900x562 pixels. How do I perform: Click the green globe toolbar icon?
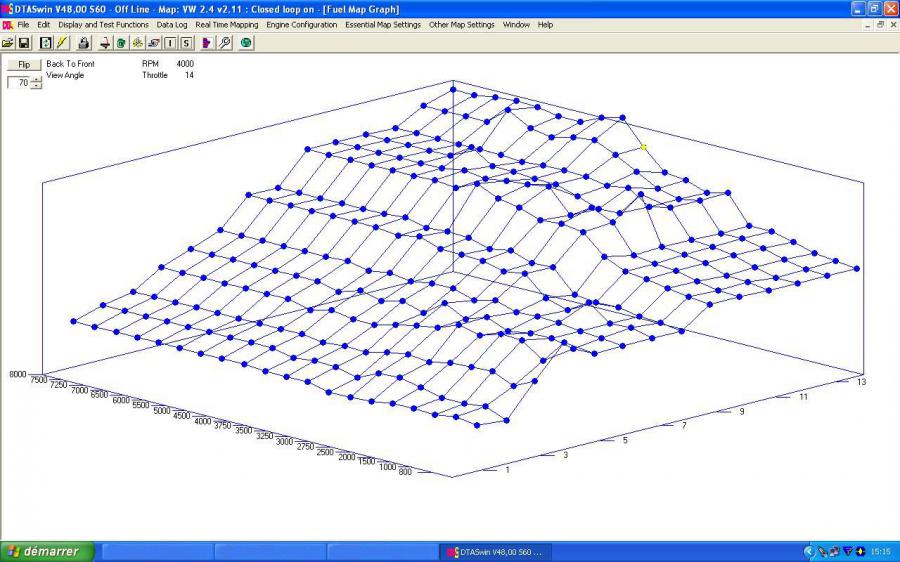[246, 43]
